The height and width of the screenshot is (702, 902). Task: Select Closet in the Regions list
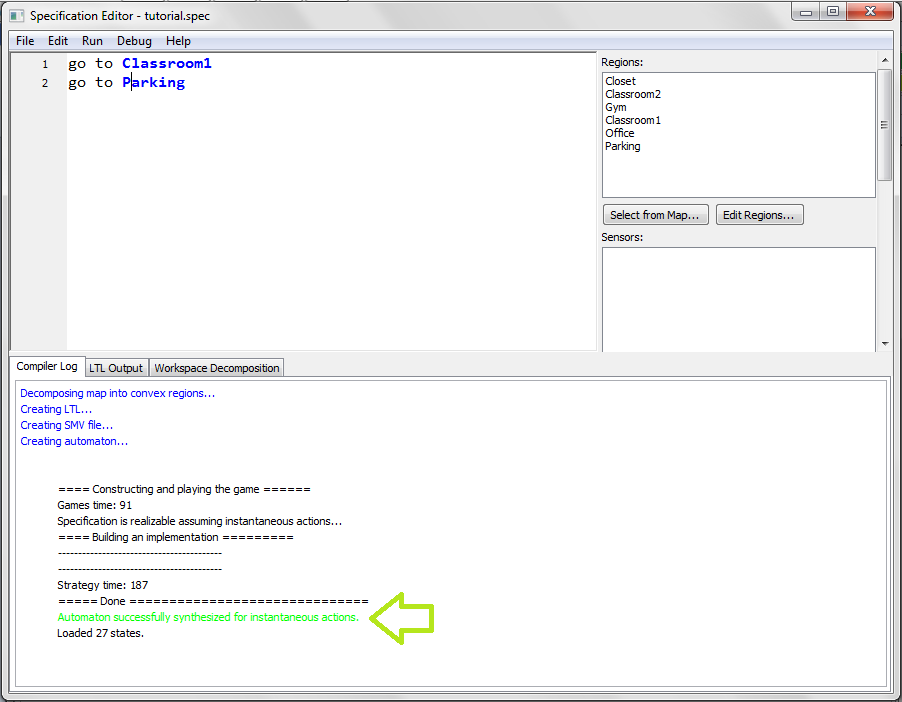point(620,81)
